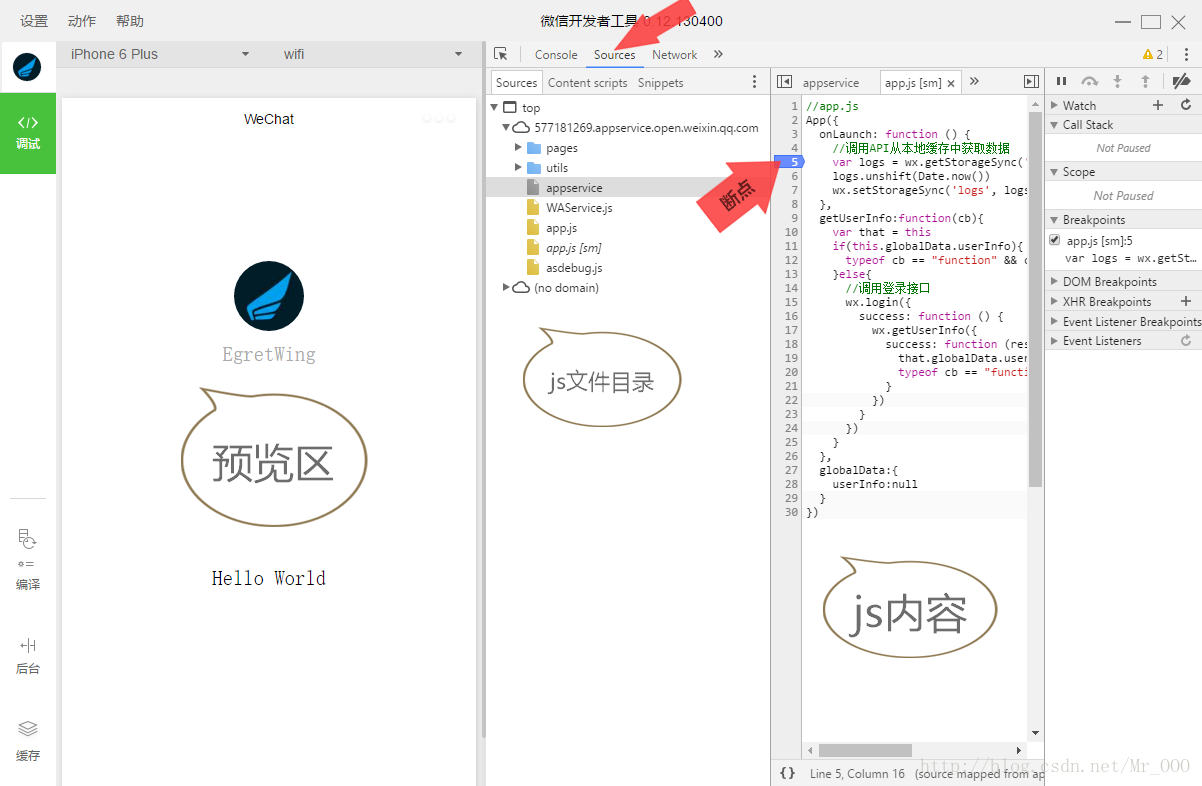
Task: Toggle the debugger sidebar icon
Action: click(x=1031, y=82)
